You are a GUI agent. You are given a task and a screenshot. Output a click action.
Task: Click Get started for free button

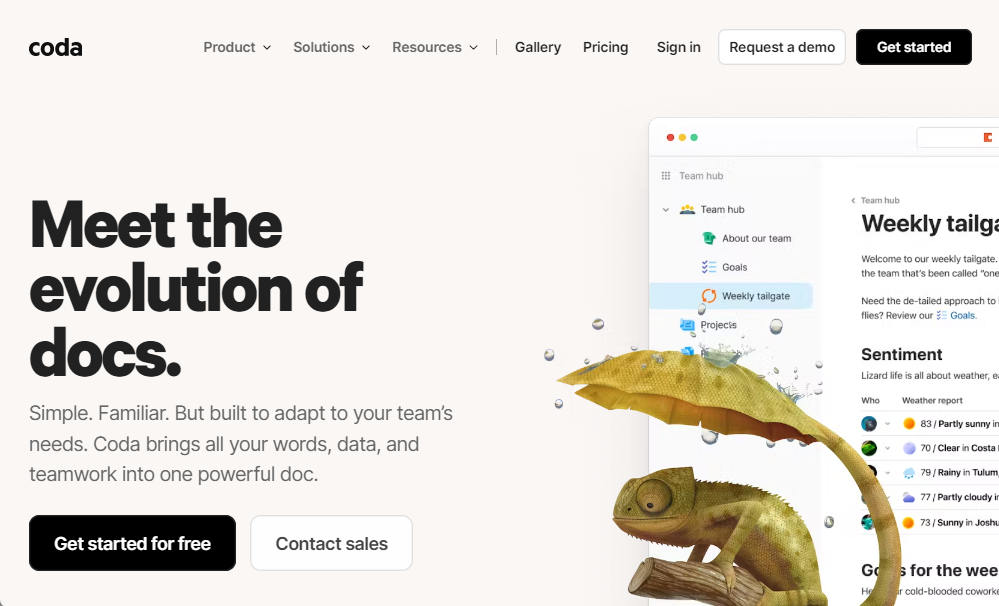tap(133, 543)
